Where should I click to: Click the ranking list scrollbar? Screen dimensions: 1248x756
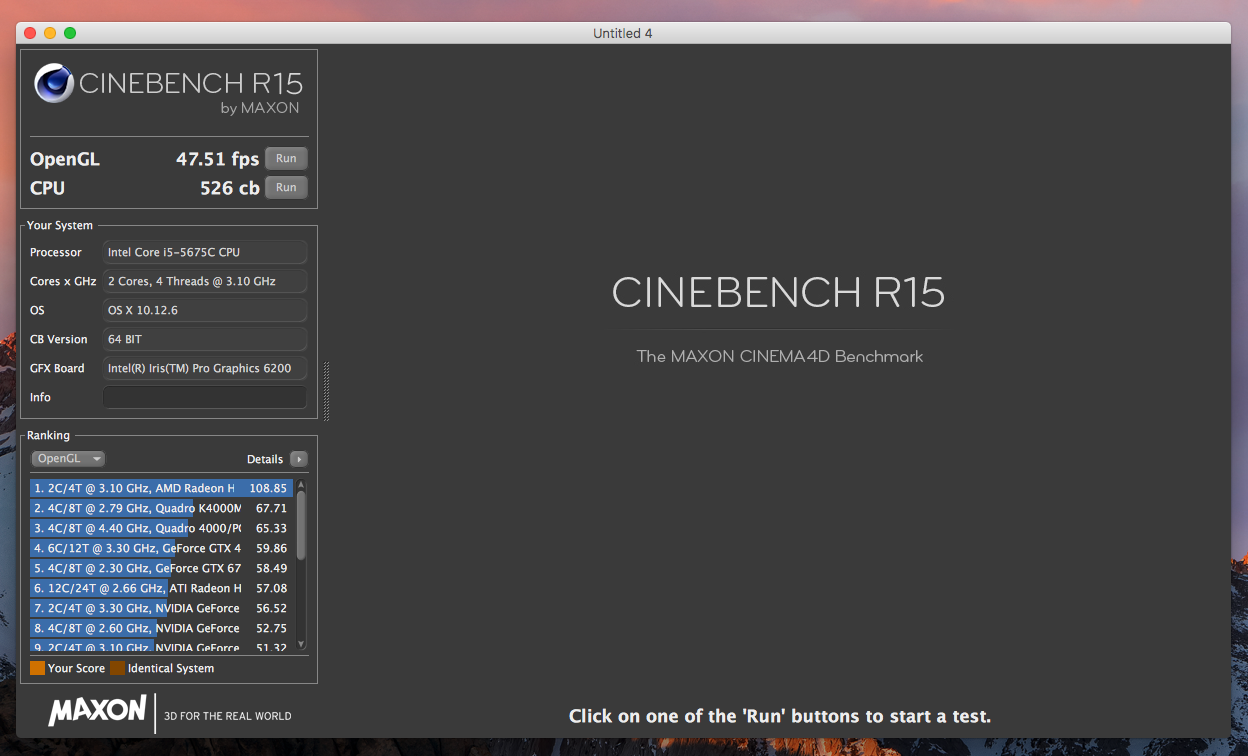point(302,525)
